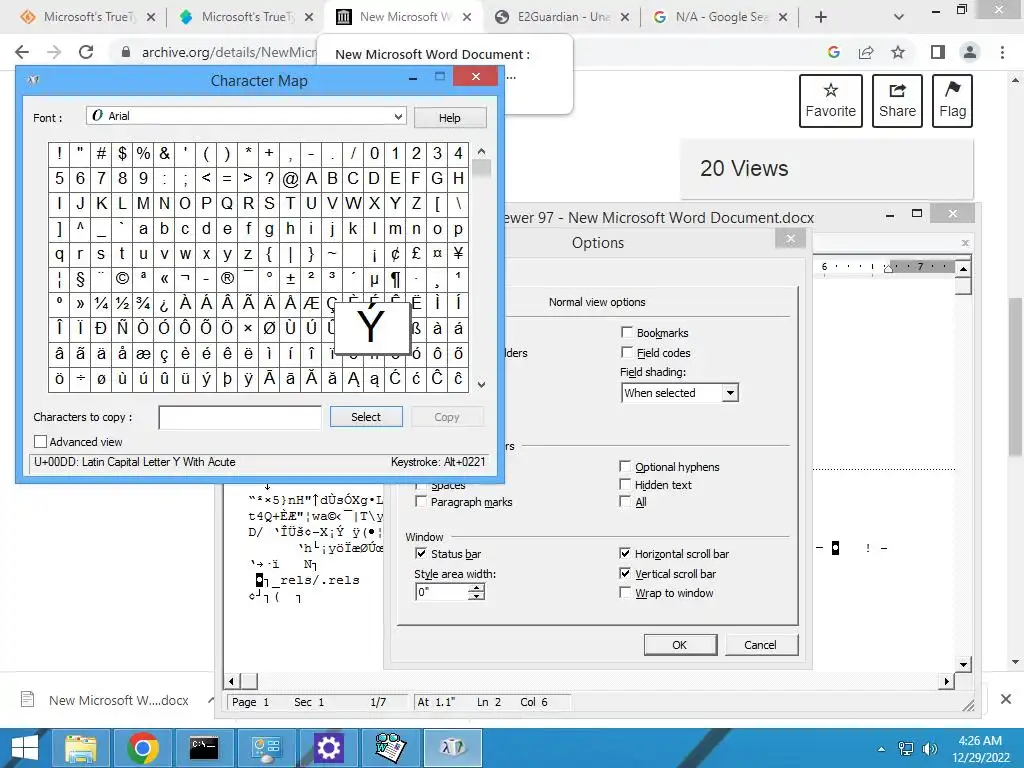The width and height of the screenshot is (1024, 768).
Task: Uncheck Horizontal scroll bar checkbox
Action: click(626, 554)
